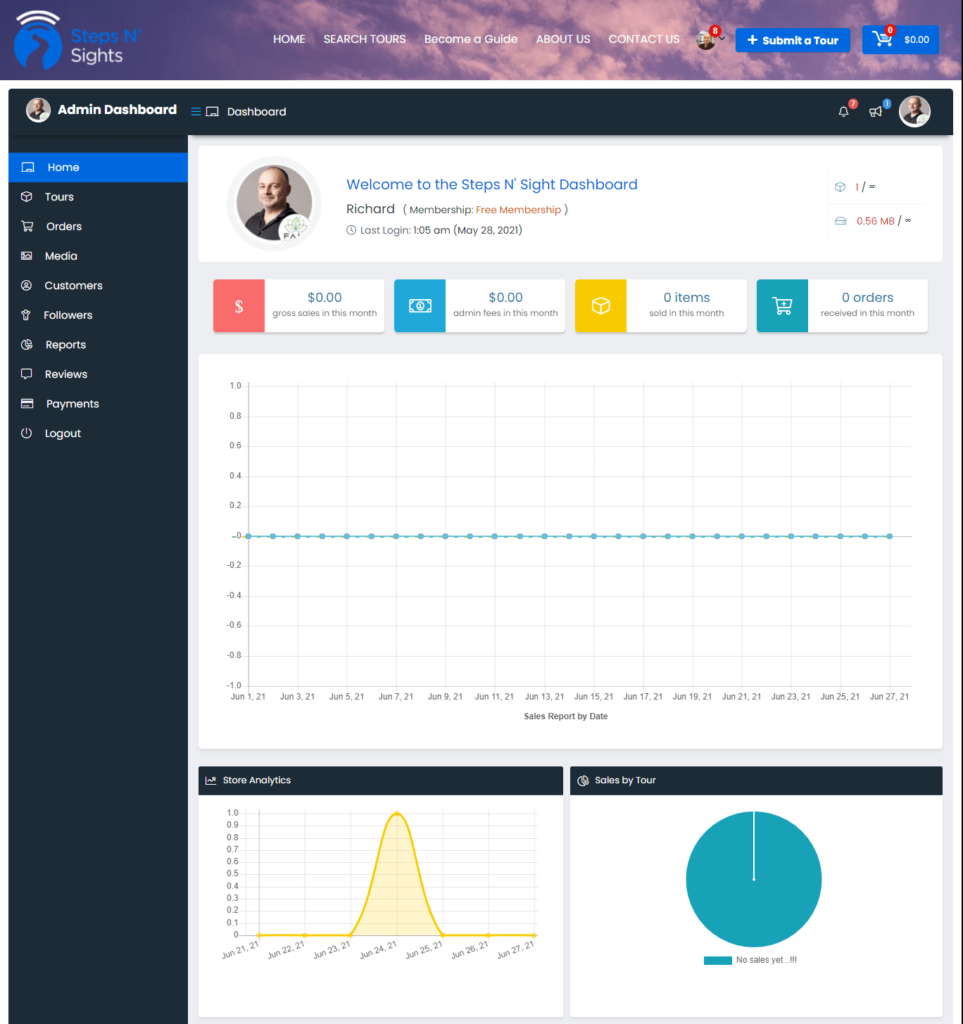Click the shopping cart icon in header

[x=882, y=40]
